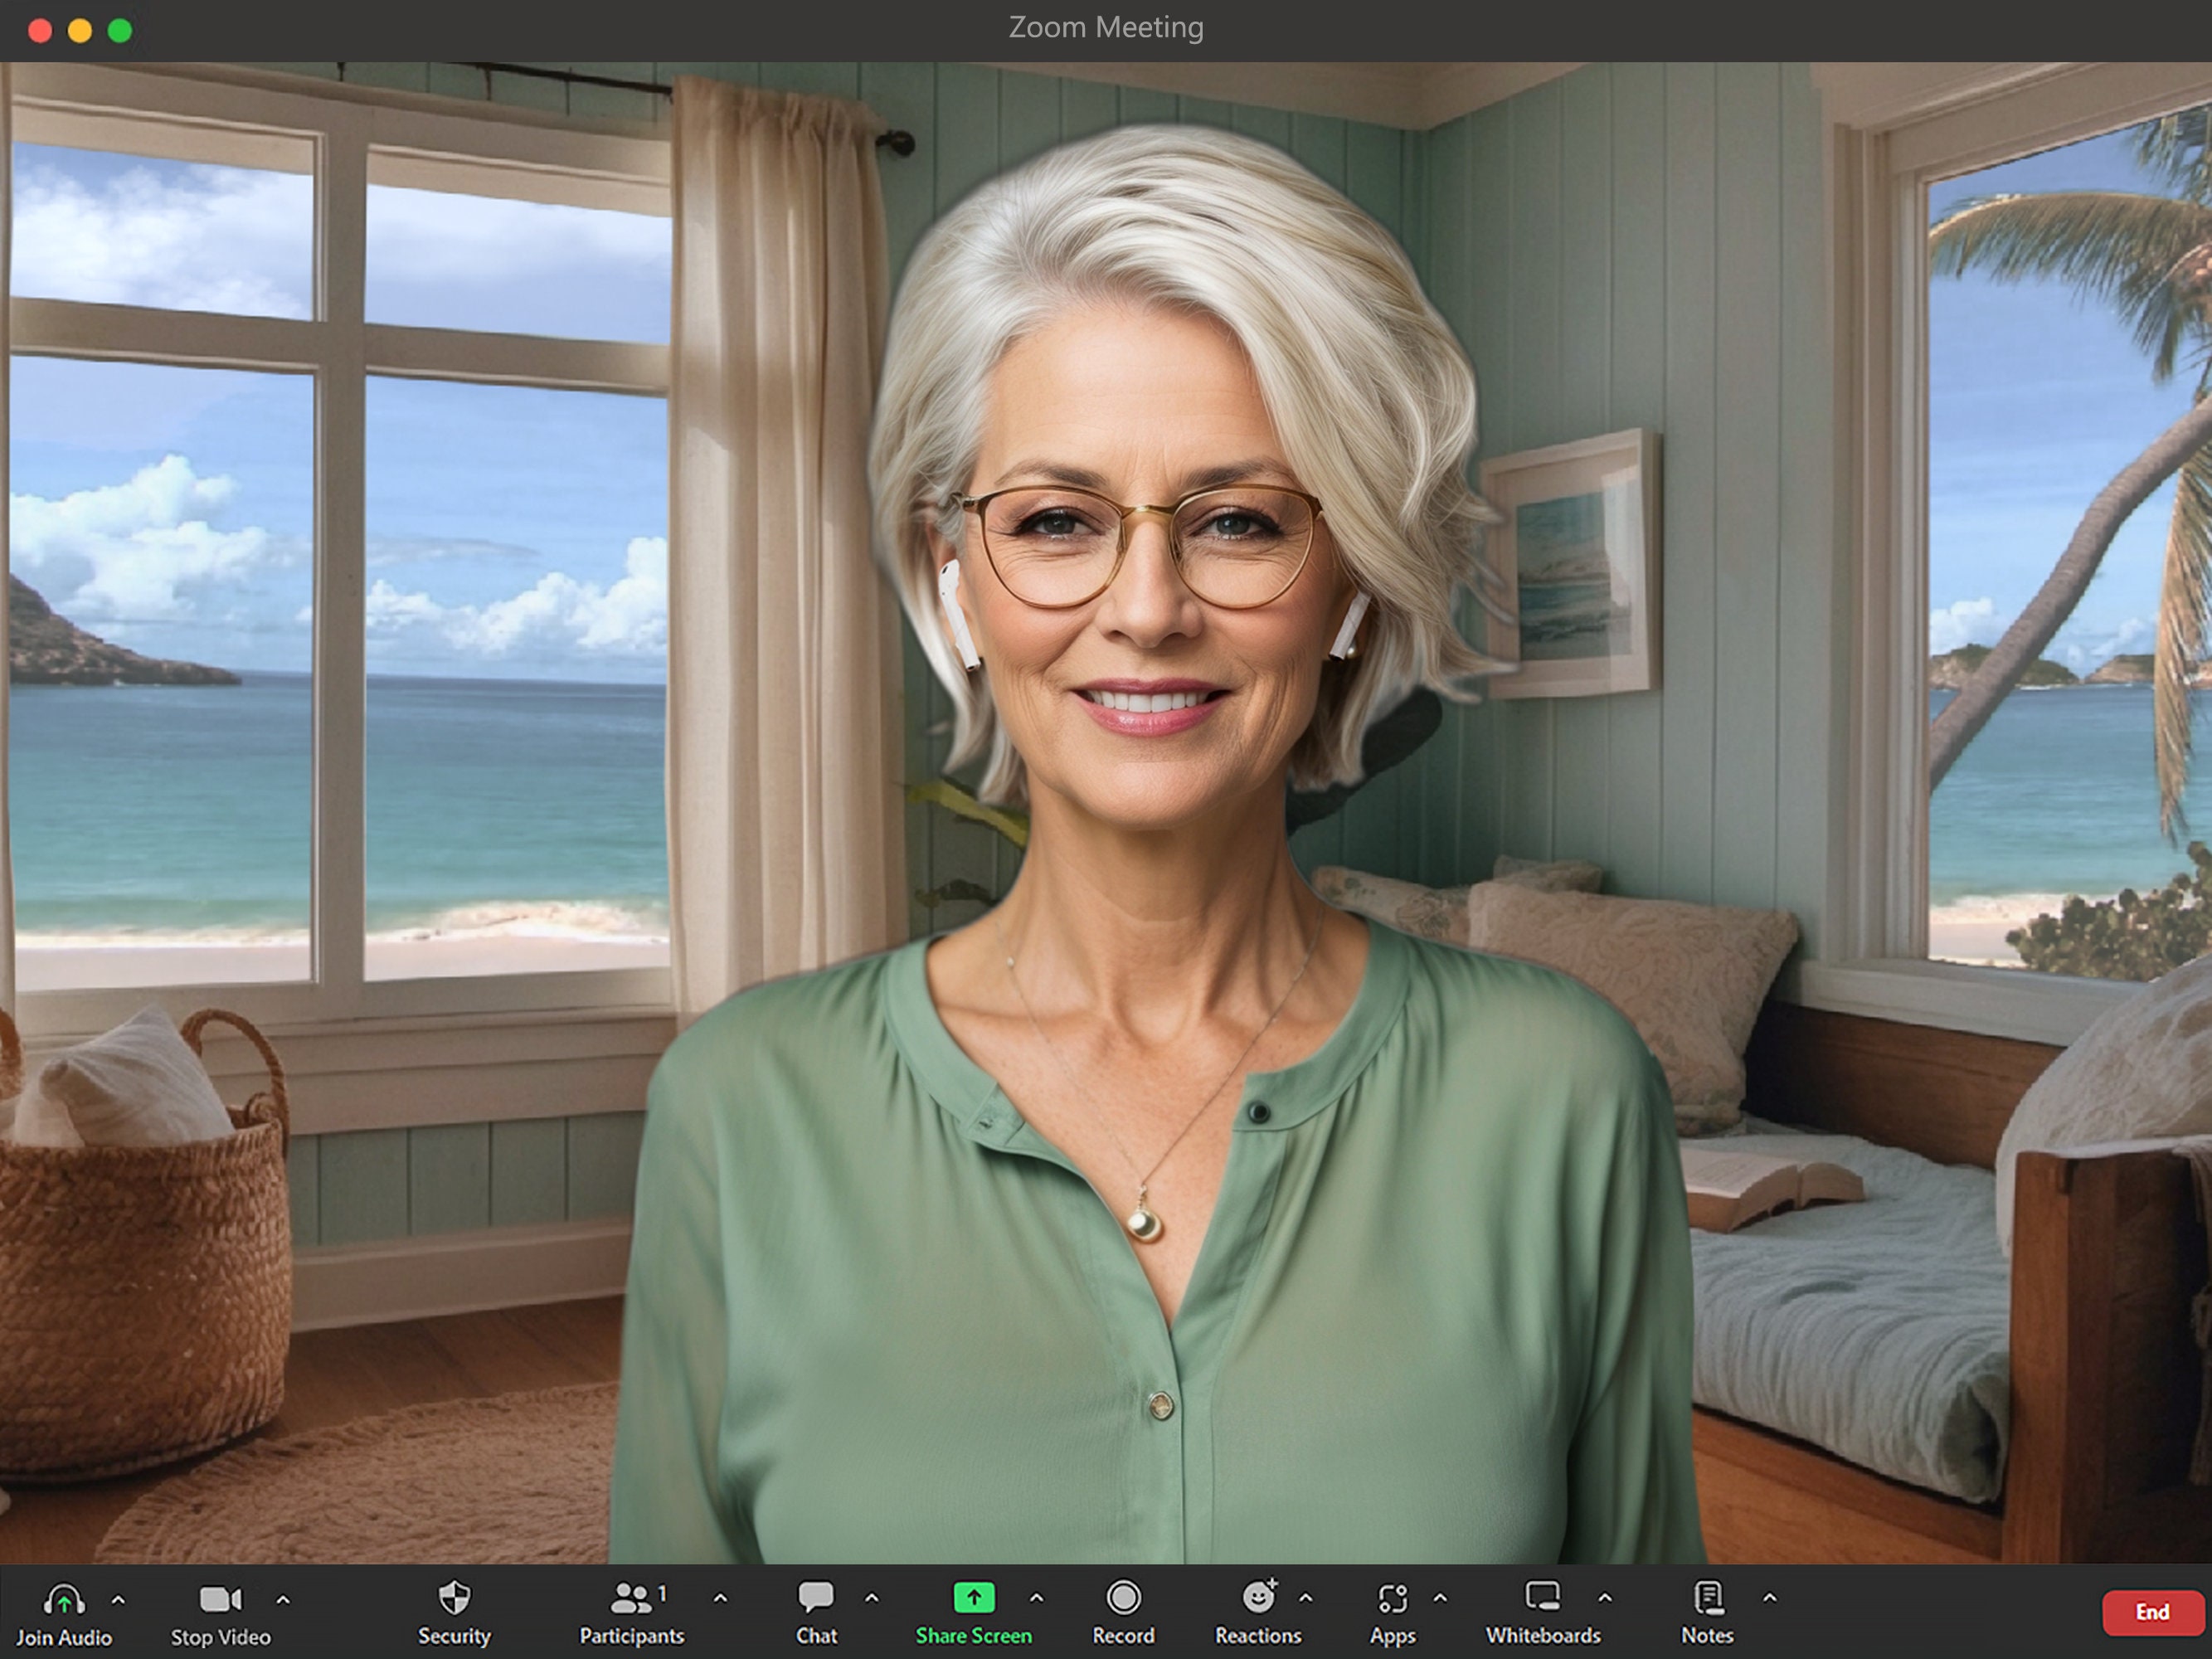
Task: Open the Notes icon
Action: click(1708, 1597)
